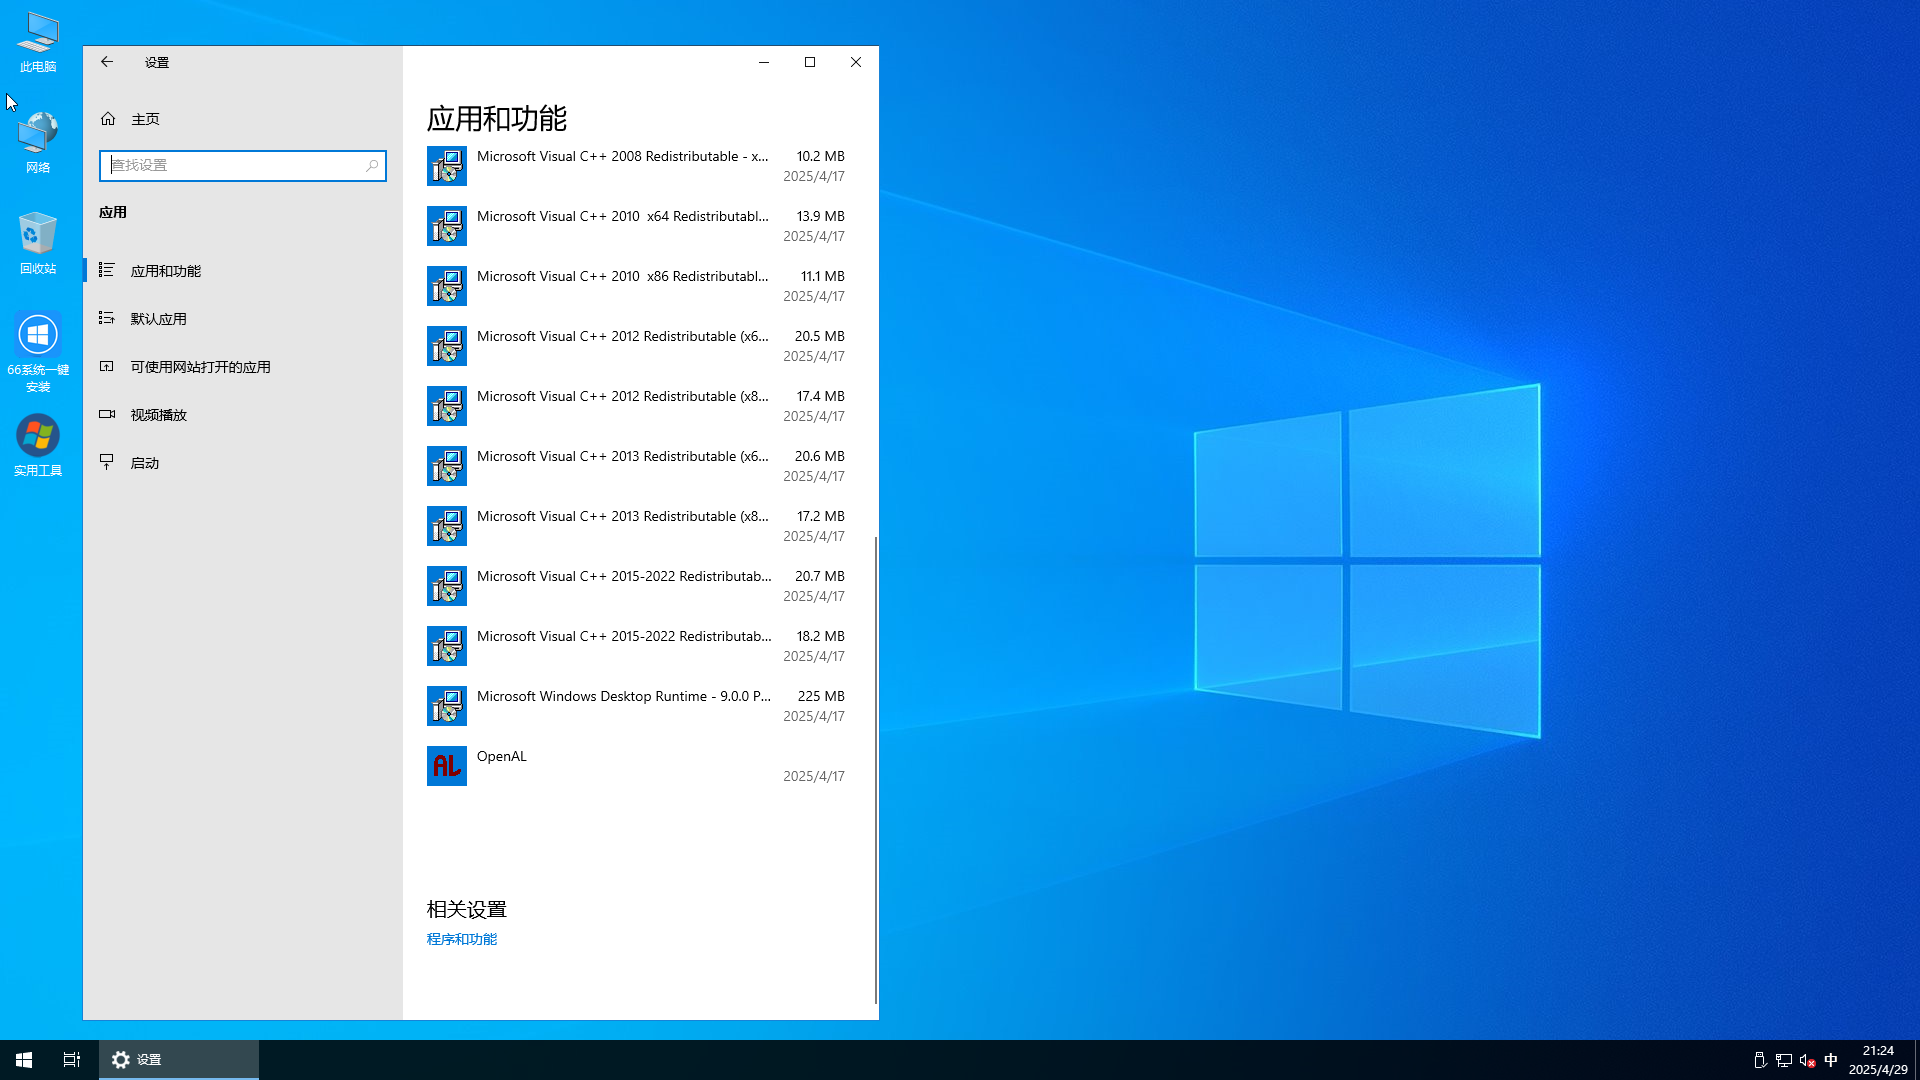Image resolution: width=1920 pixels, height=1080 pixels.
Task: Click the apps list vertical scrollbar
Action: point(876,770)
